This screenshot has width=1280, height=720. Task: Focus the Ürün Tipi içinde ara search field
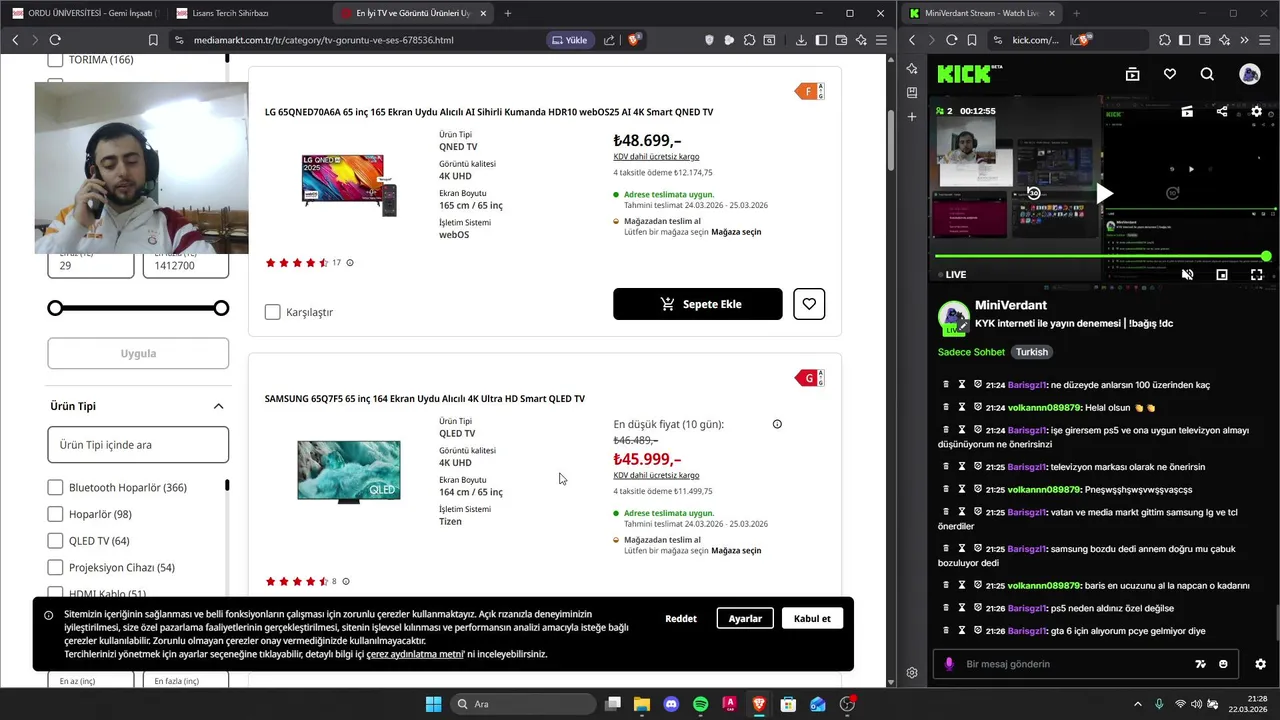click(x=138, y=445)
